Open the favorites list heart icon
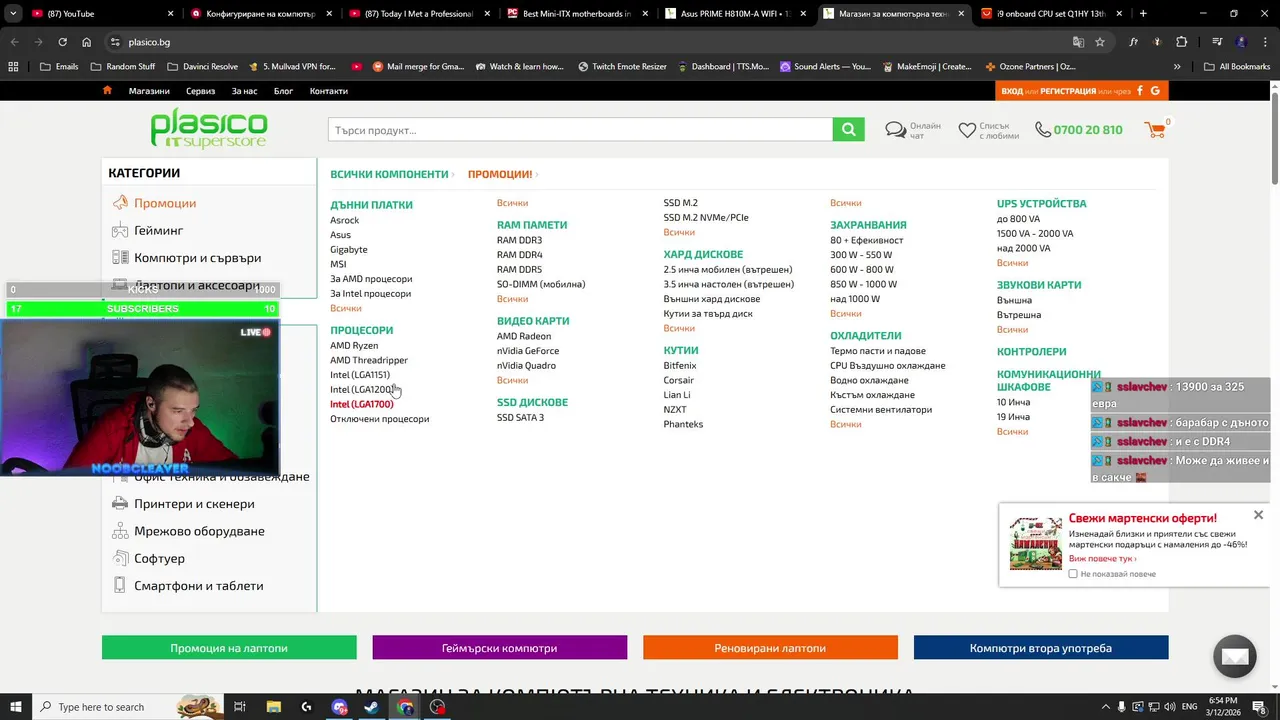The width and height of the screenshot is (1280, 720). coord(967,130)
